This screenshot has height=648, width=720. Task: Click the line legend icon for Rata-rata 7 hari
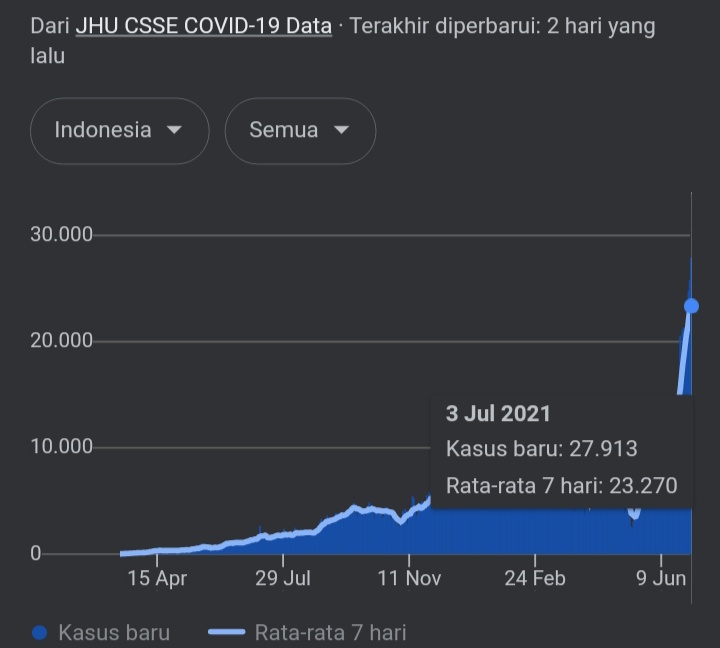click(227, 632)
